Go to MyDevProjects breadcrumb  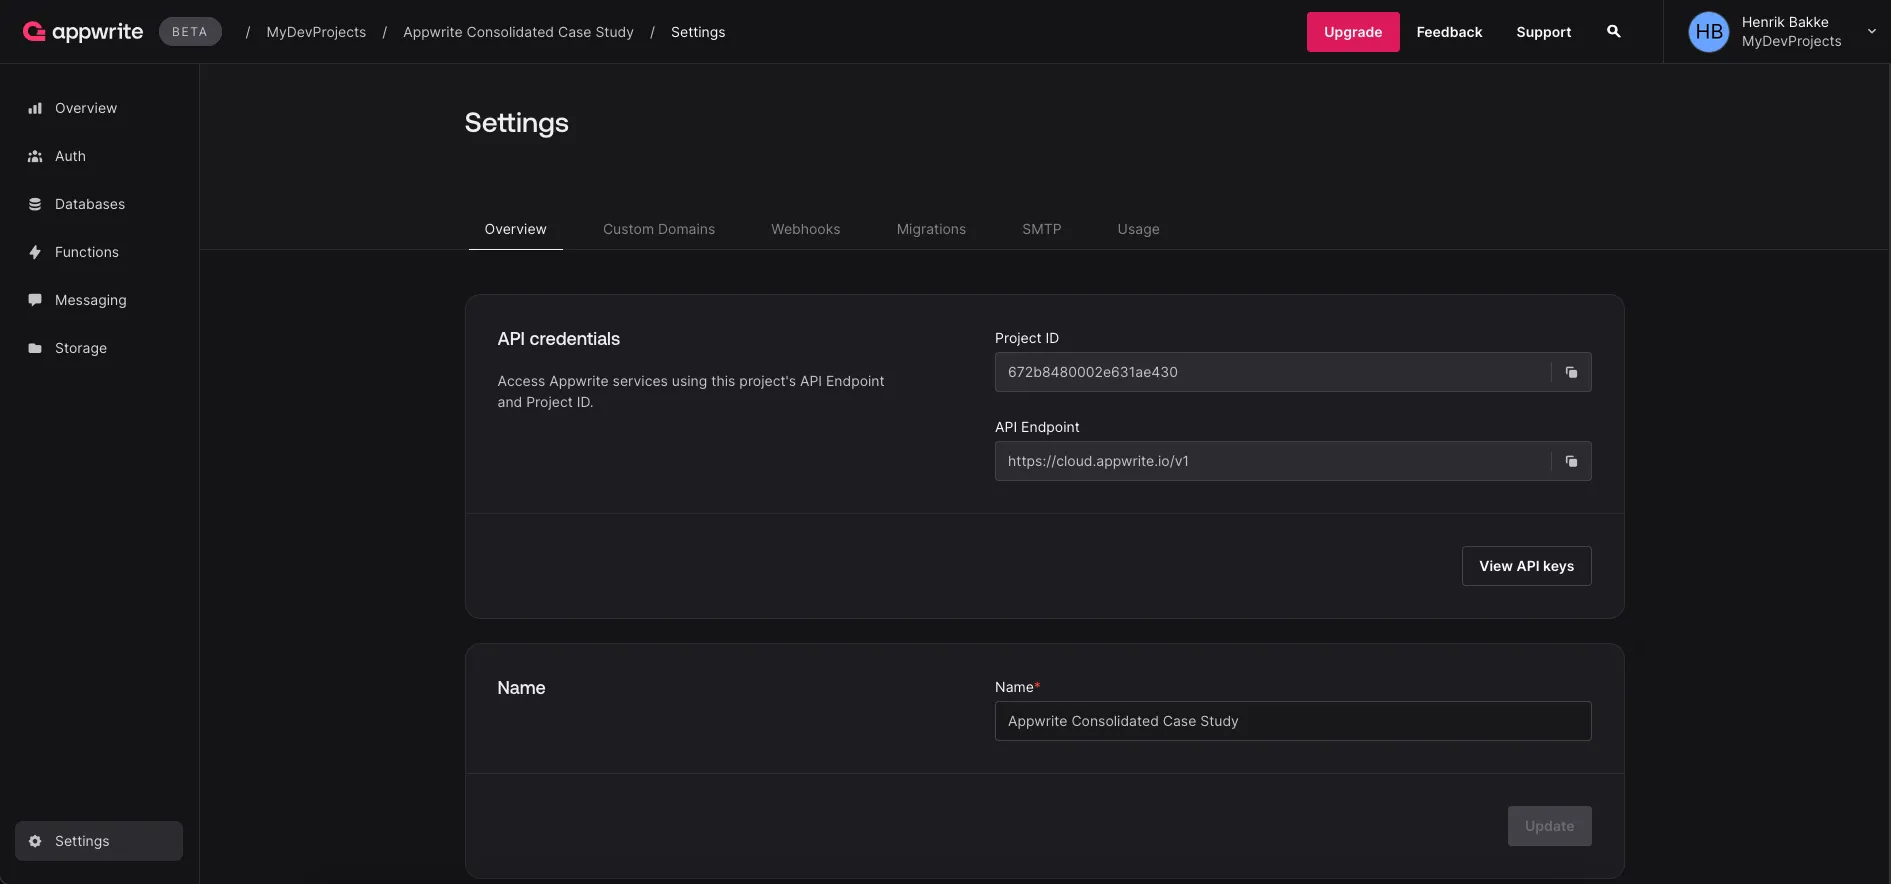(316, 32)
